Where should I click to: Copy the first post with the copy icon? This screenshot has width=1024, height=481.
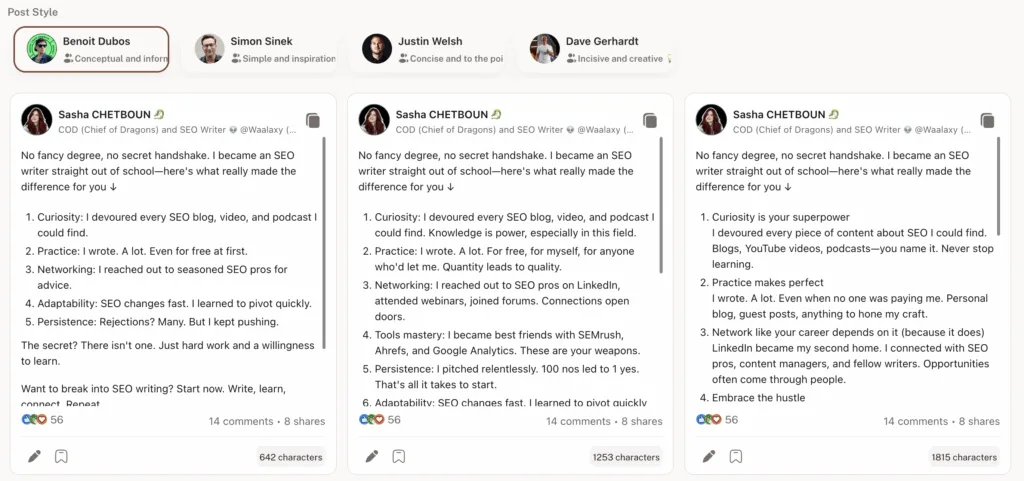click(313, 120)
